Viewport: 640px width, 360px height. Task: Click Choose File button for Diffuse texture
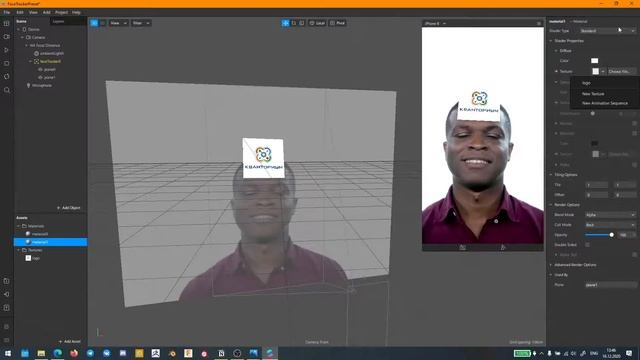coord(621,71)
